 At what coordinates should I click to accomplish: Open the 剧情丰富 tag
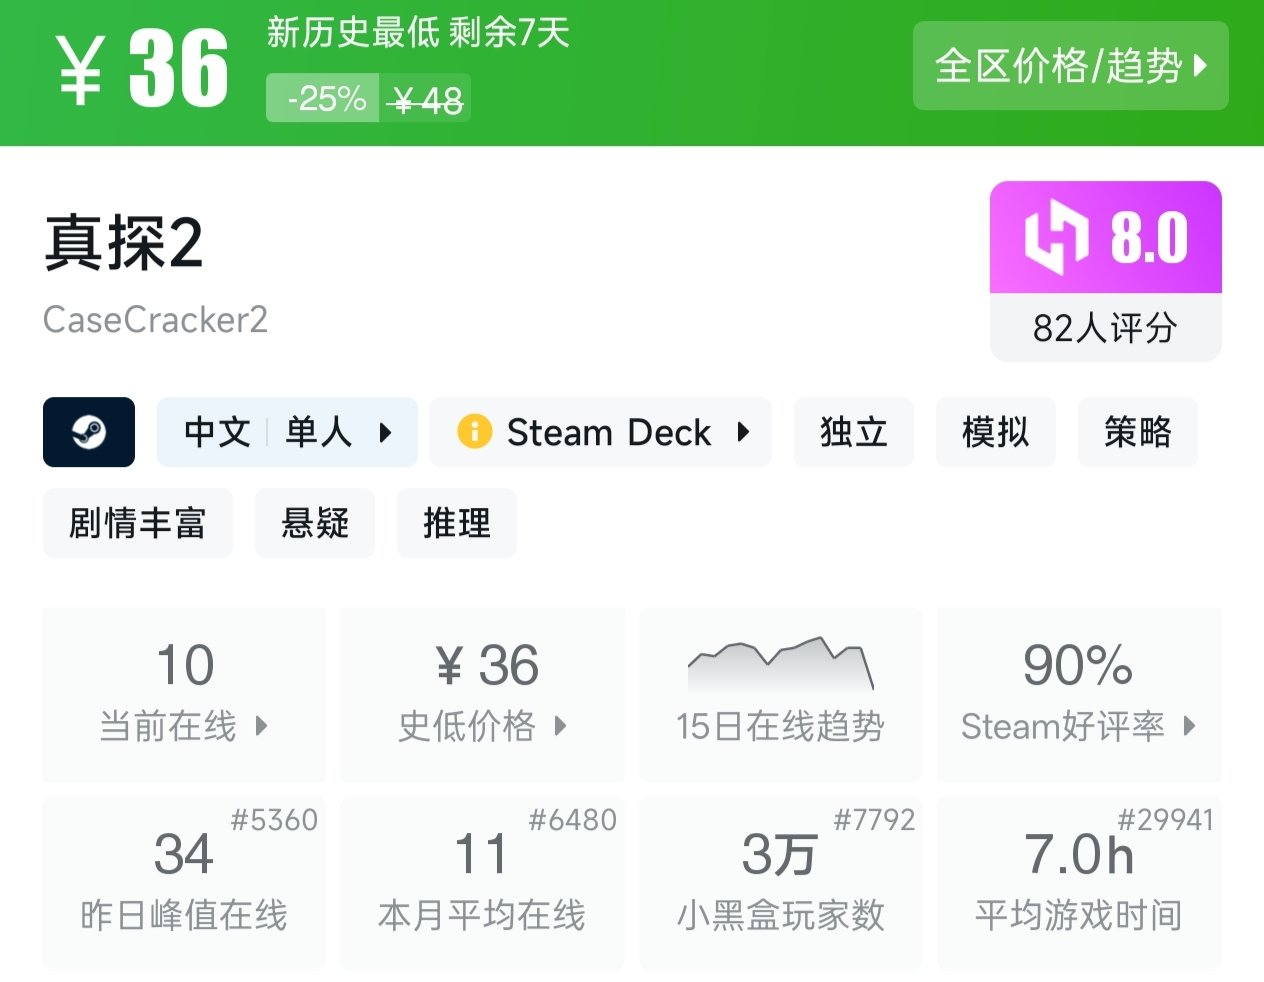[x=137, y=523]
